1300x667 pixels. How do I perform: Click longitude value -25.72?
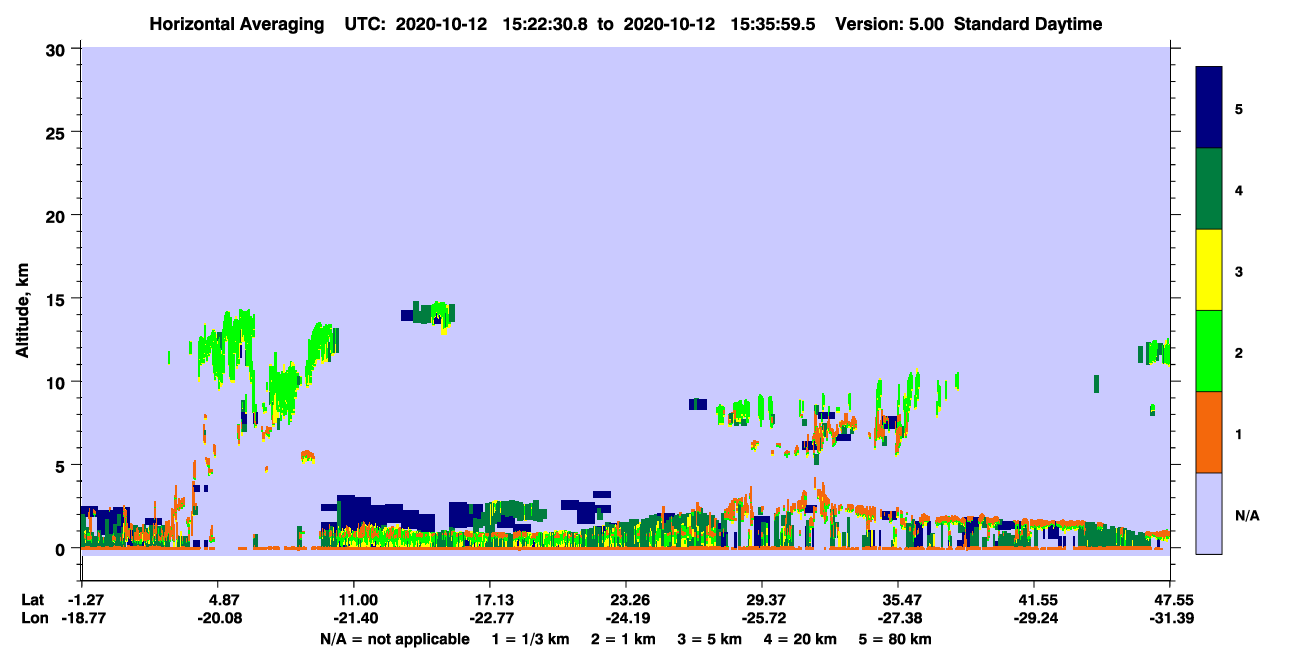click(x=762, y=618)
